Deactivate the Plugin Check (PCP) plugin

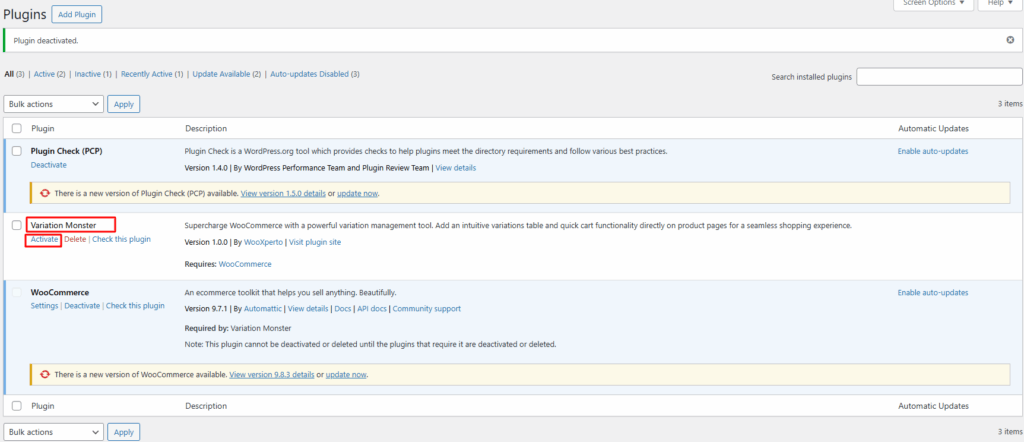coord(48,165)
